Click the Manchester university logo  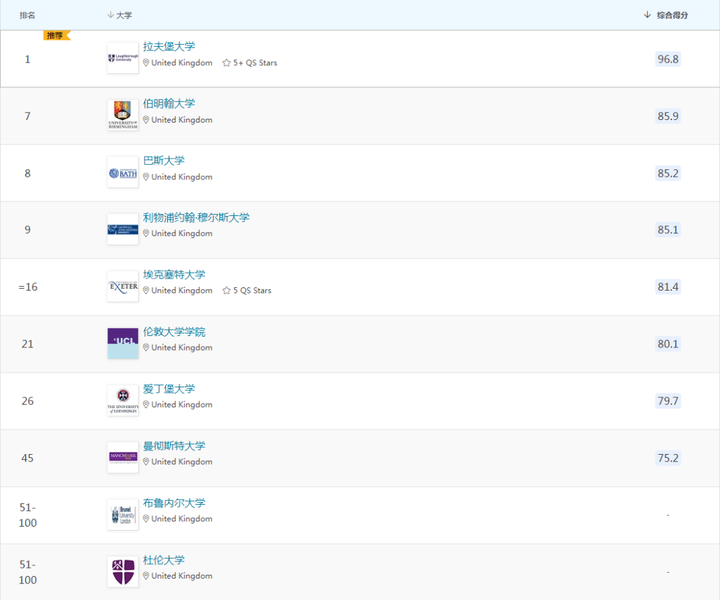(123, 457)
